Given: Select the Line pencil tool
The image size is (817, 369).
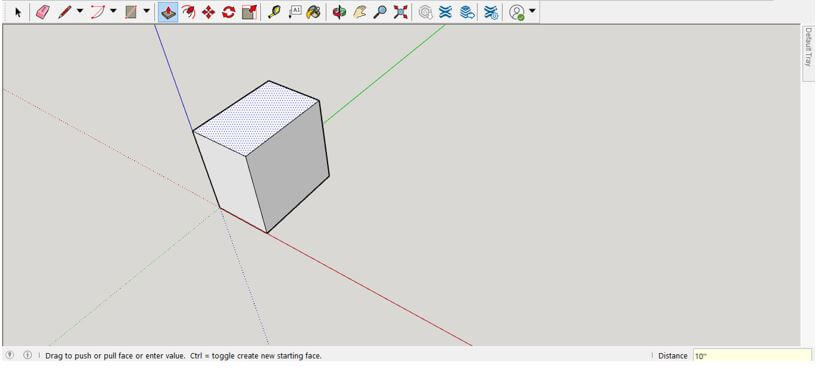Looking at the screenshot, I should point(65,13).
